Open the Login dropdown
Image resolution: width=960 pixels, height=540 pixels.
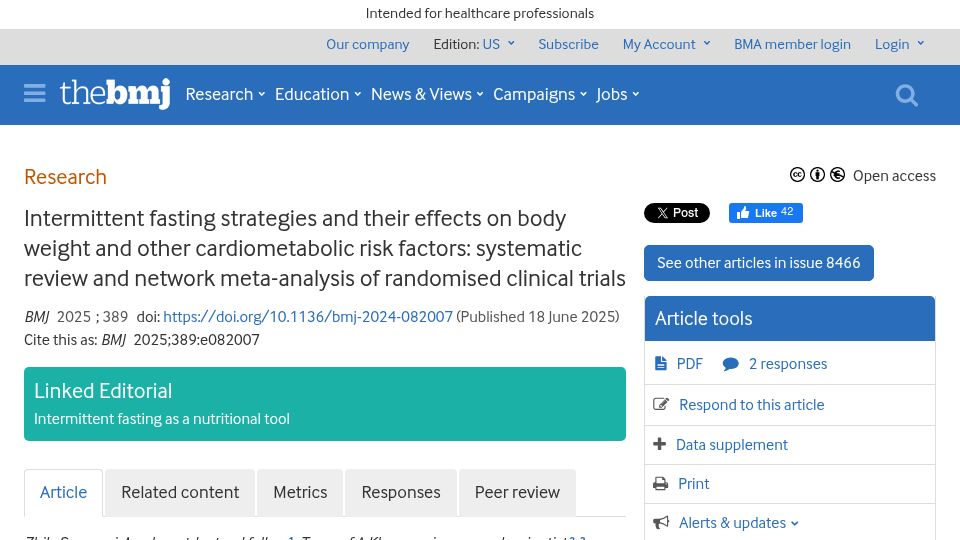pos(899,44)
